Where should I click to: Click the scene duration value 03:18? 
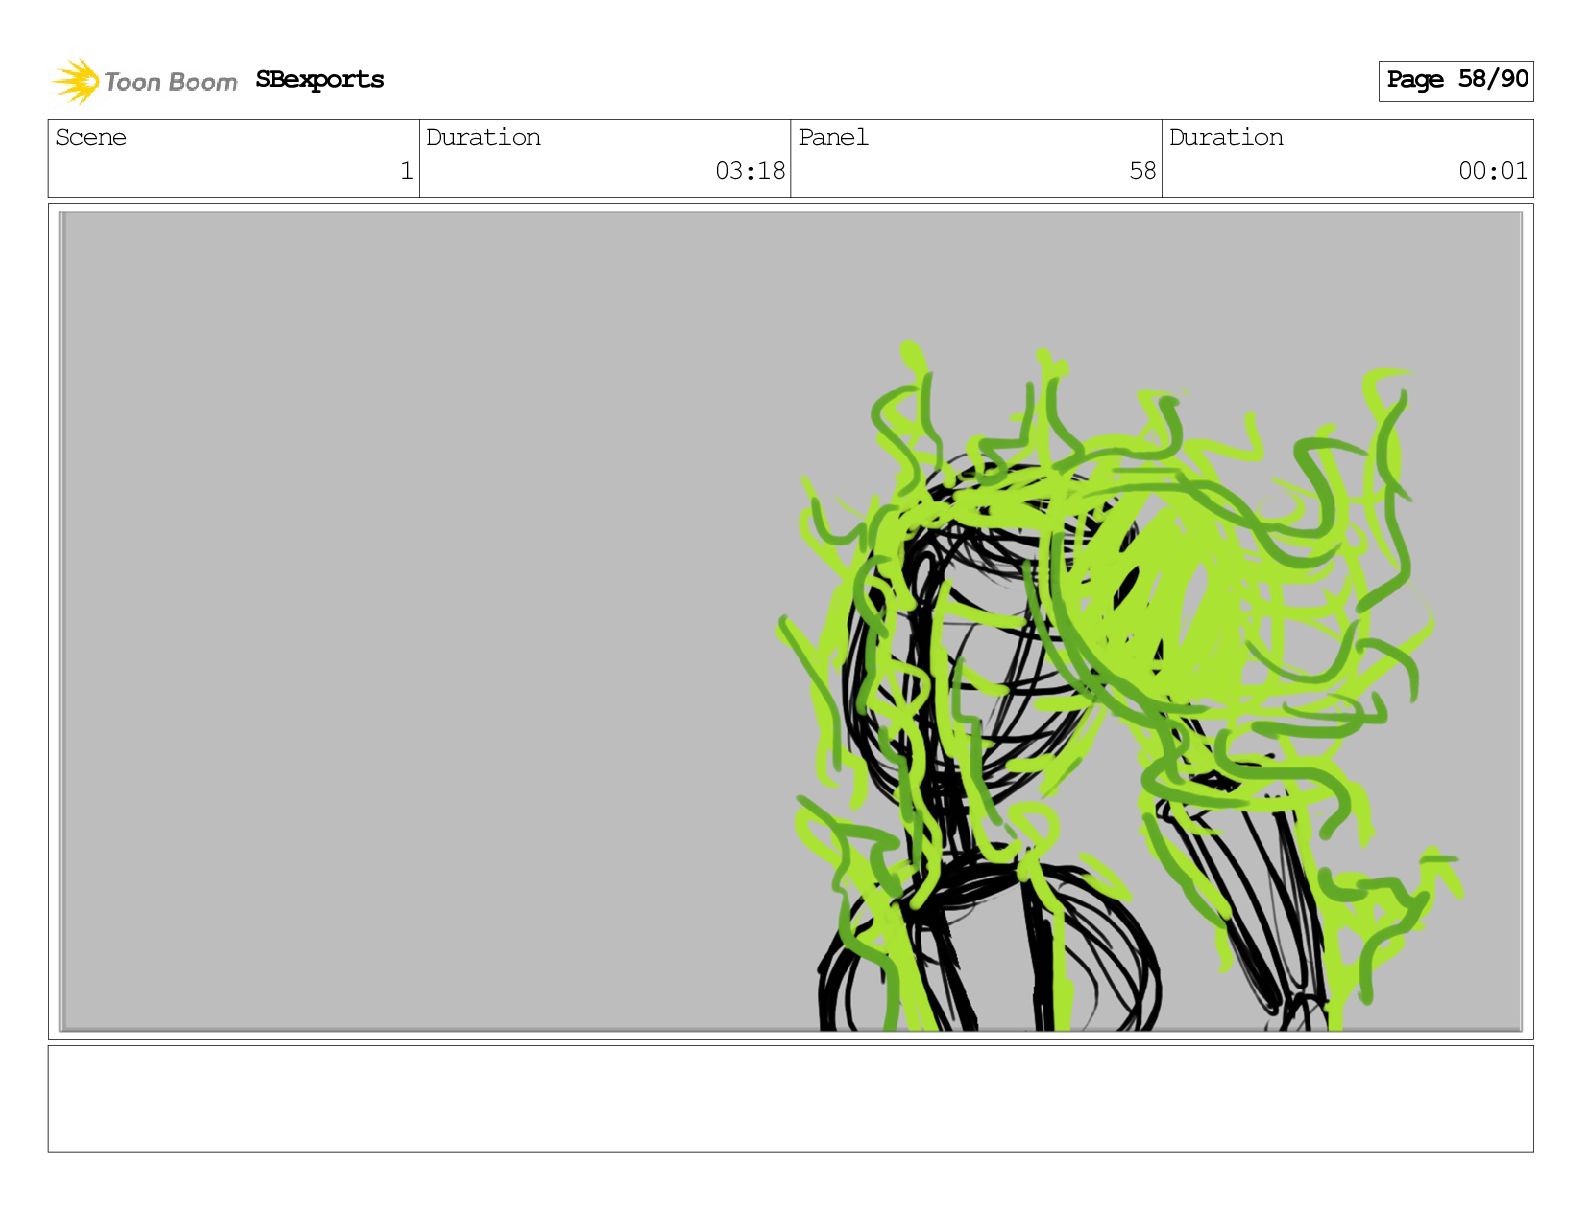[x=750, y=171]
